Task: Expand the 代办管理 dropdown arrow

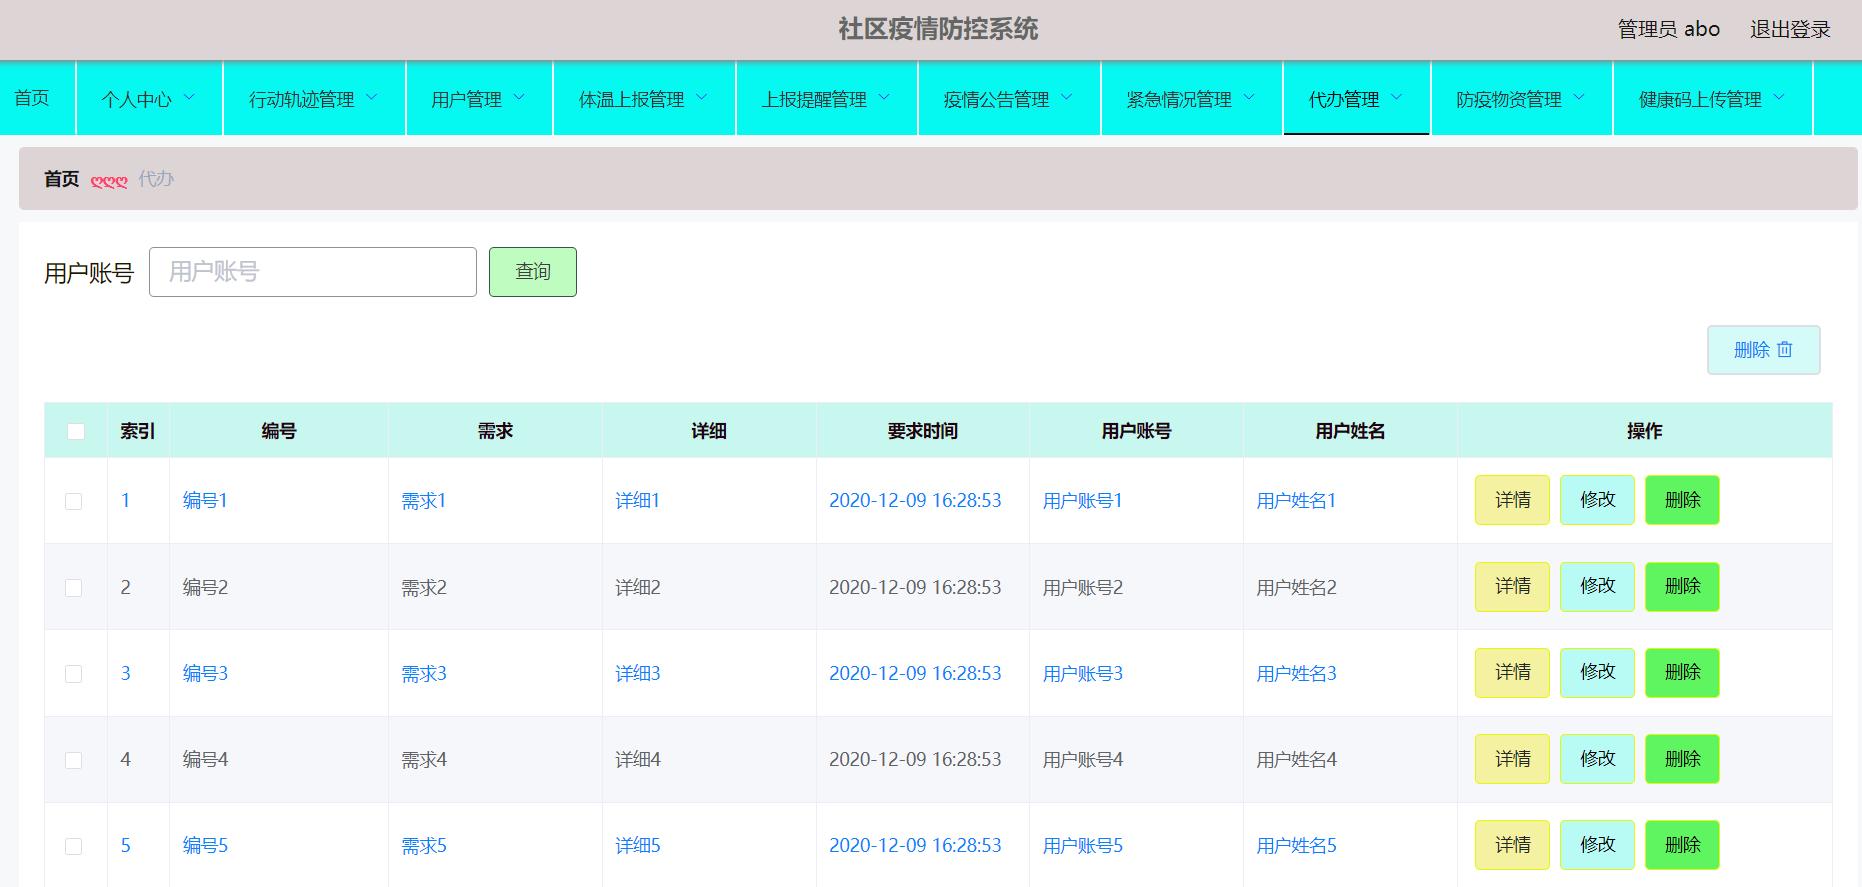Action: pos(1397,98)
